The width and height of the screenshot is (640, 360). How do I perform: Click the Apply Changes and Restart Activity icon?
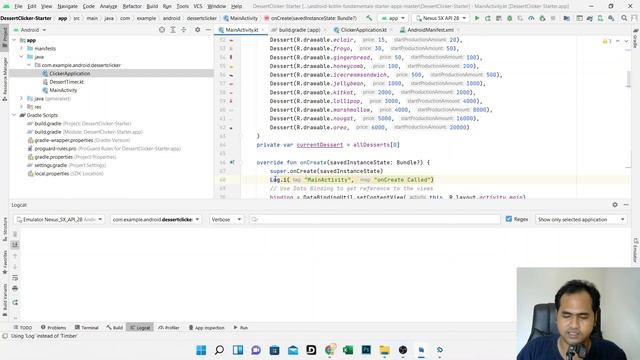pyautogui.click(x=488, y=18)
